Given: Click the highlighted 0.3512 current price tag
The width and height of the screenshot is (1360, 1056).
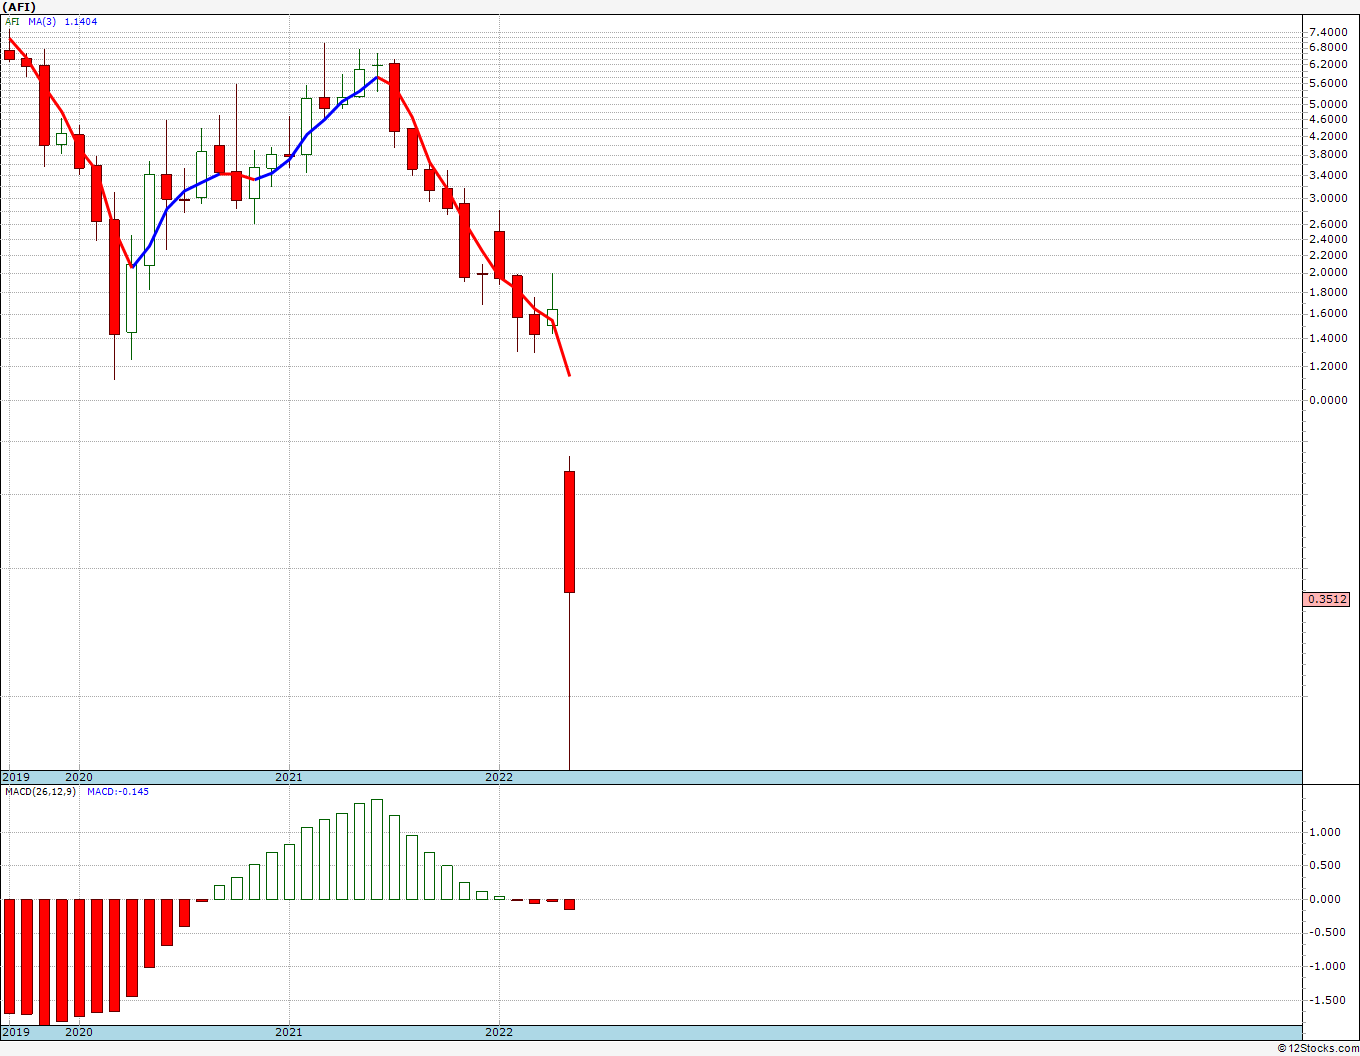Looking at the screenshot, I should (x=1327, y=600).
